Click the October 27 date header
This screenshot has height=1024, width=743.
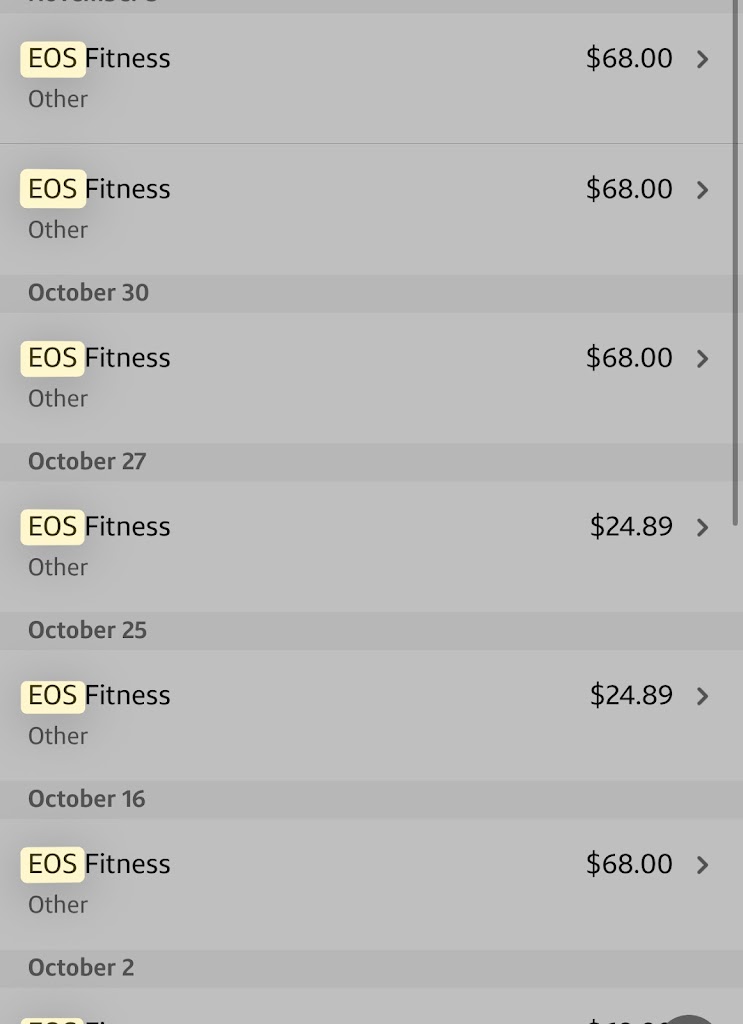pyautogui.click(x=87, y=462)
